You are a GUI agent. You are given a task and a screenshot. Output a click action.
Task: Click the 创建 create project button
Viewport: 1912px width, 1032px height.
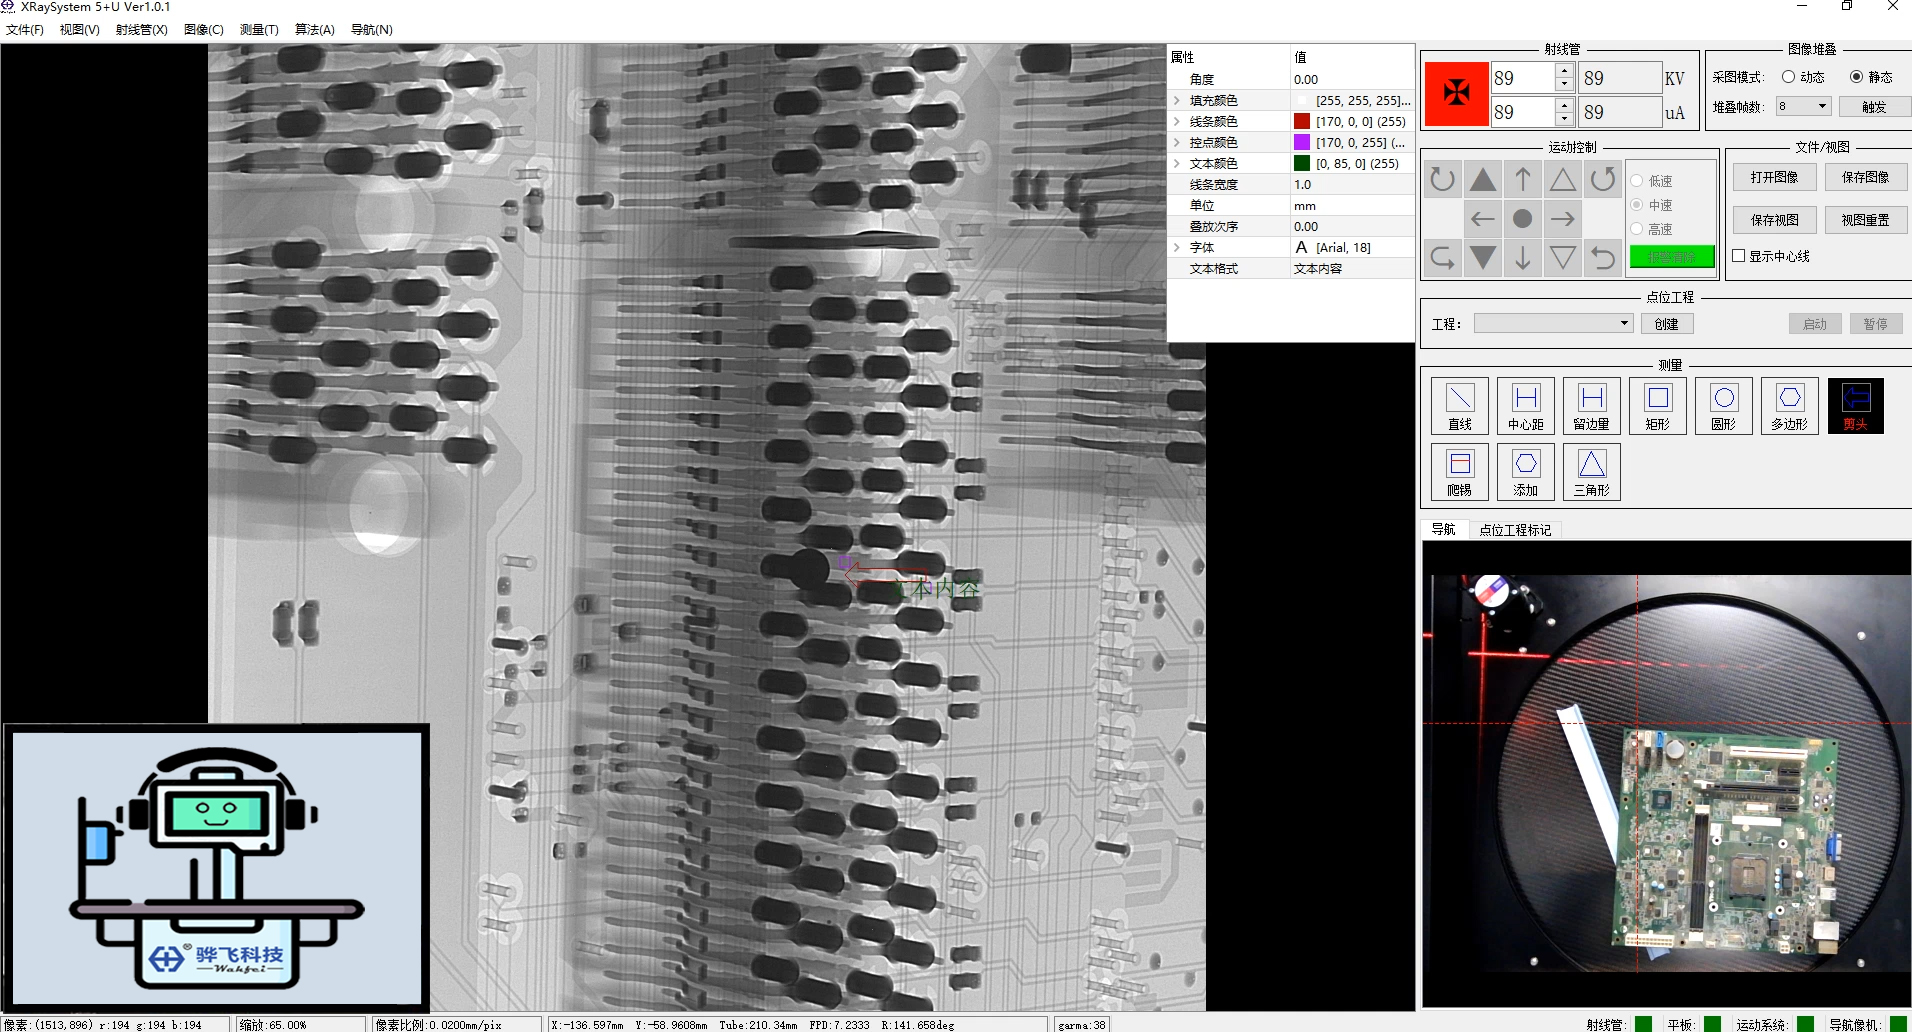pos(1666,324)
